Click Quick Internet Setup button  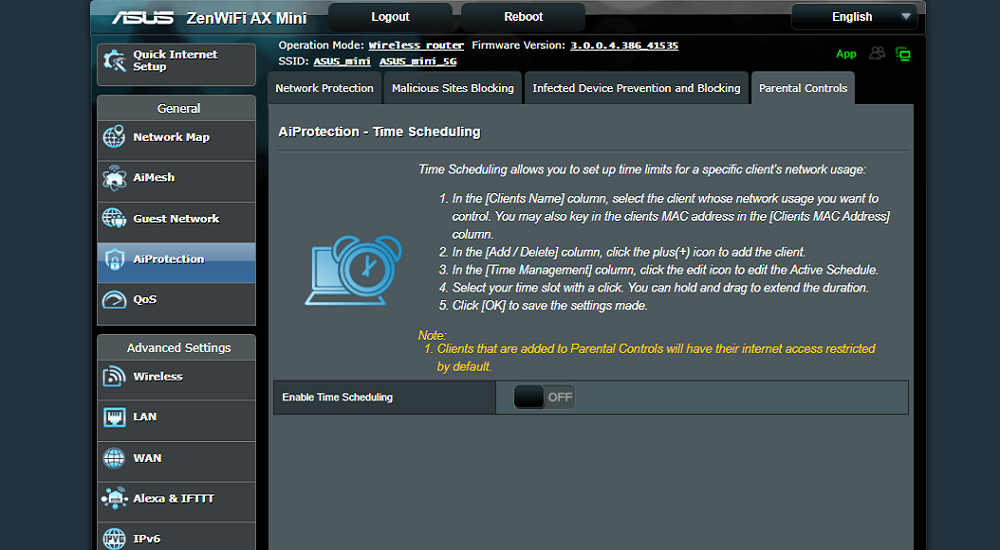pos(177,63)
